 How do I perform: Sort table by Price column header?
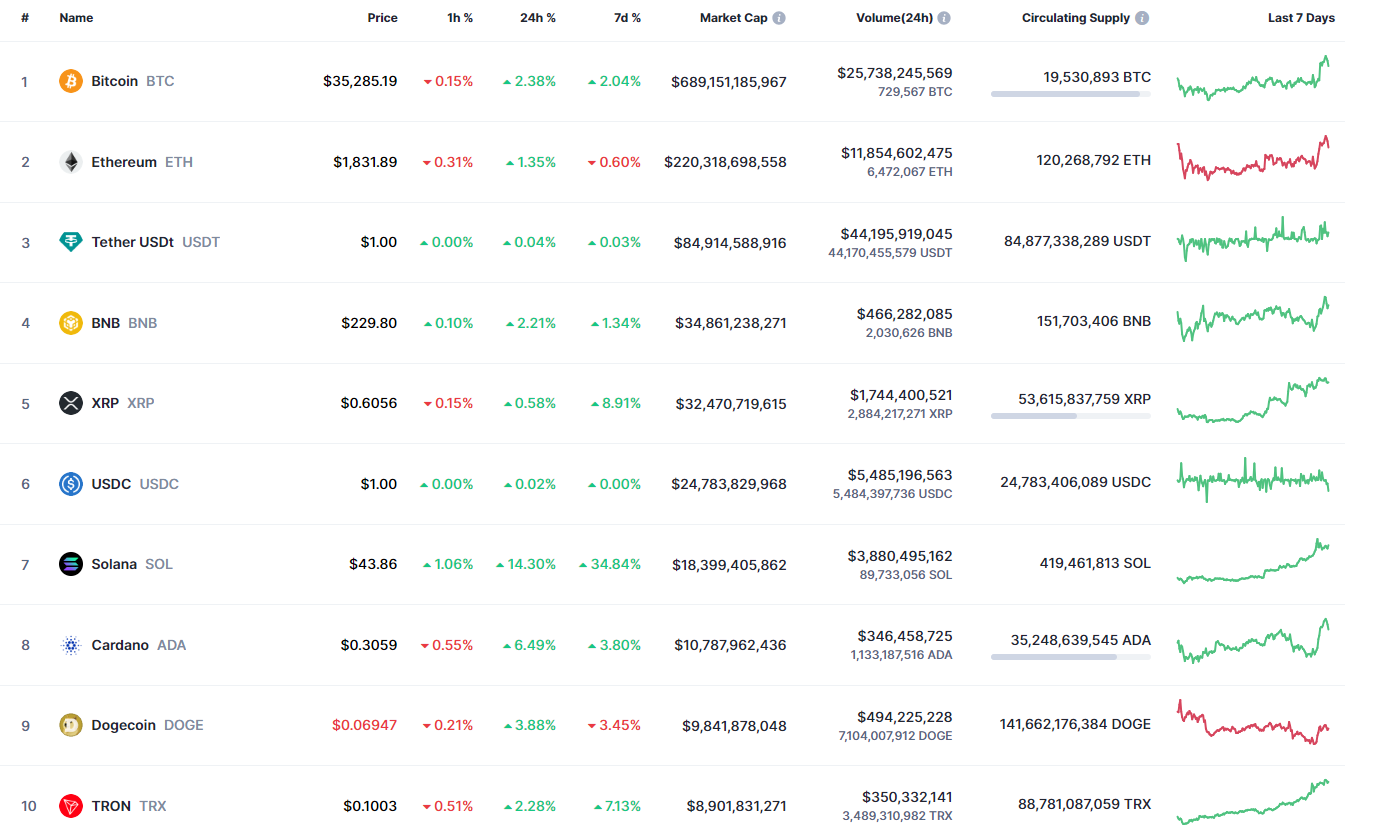[x=382, y=18]
